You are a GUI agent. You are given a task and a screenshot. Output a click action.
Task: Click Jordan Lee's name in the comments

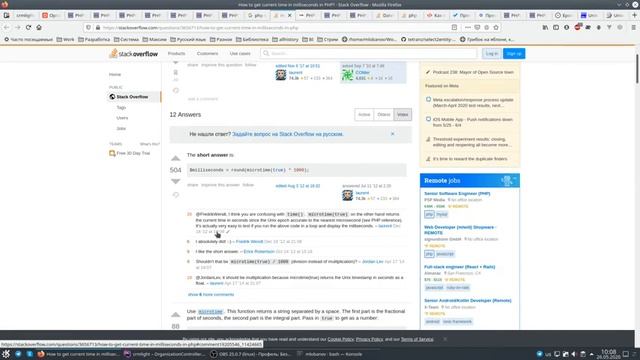point(372,262)
